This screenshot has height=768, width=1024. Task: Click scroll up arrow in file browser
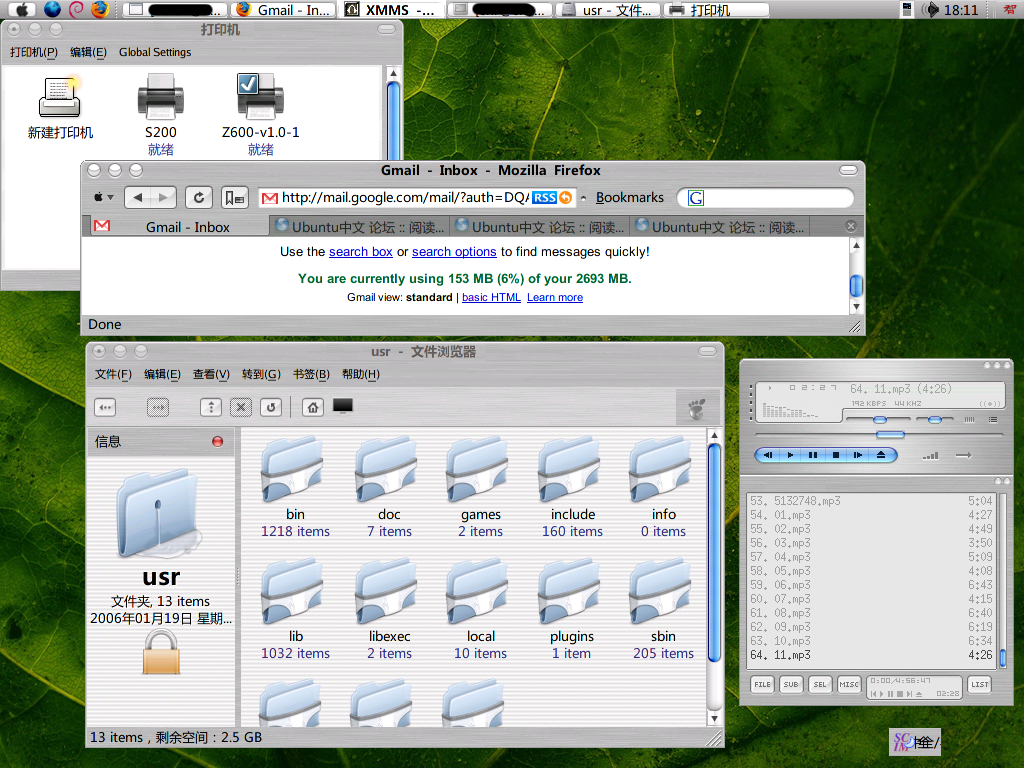pyautogui.click(x=714, y=435)
